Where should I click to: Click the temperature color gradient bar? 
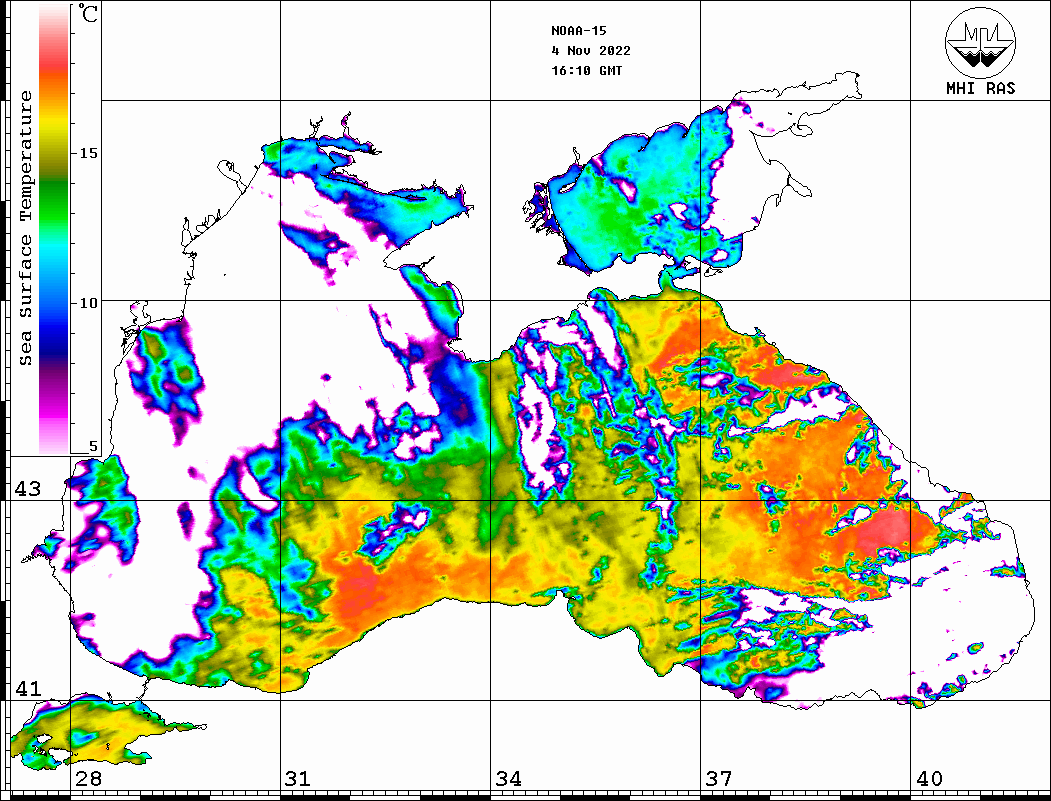[54, 229]
